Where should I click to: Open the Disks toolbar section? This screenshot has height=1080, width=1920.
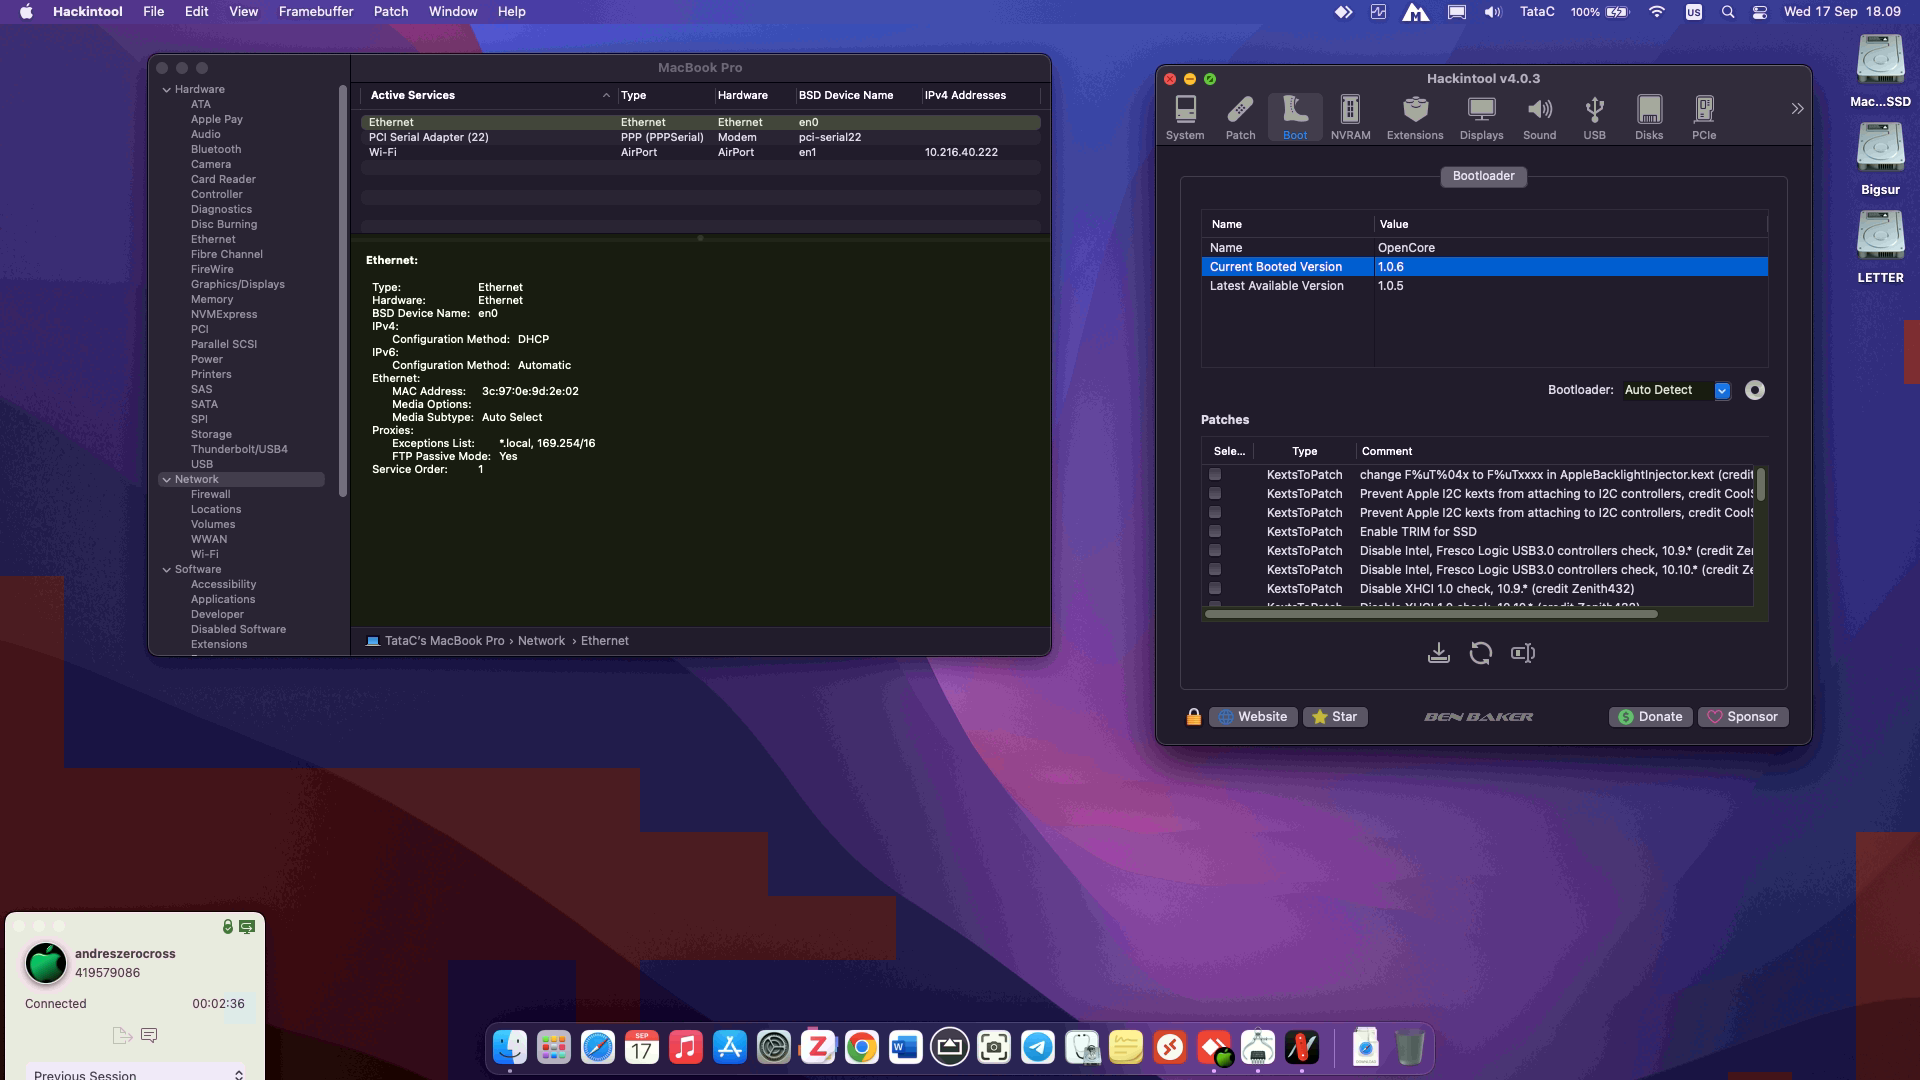[1648, 117]
